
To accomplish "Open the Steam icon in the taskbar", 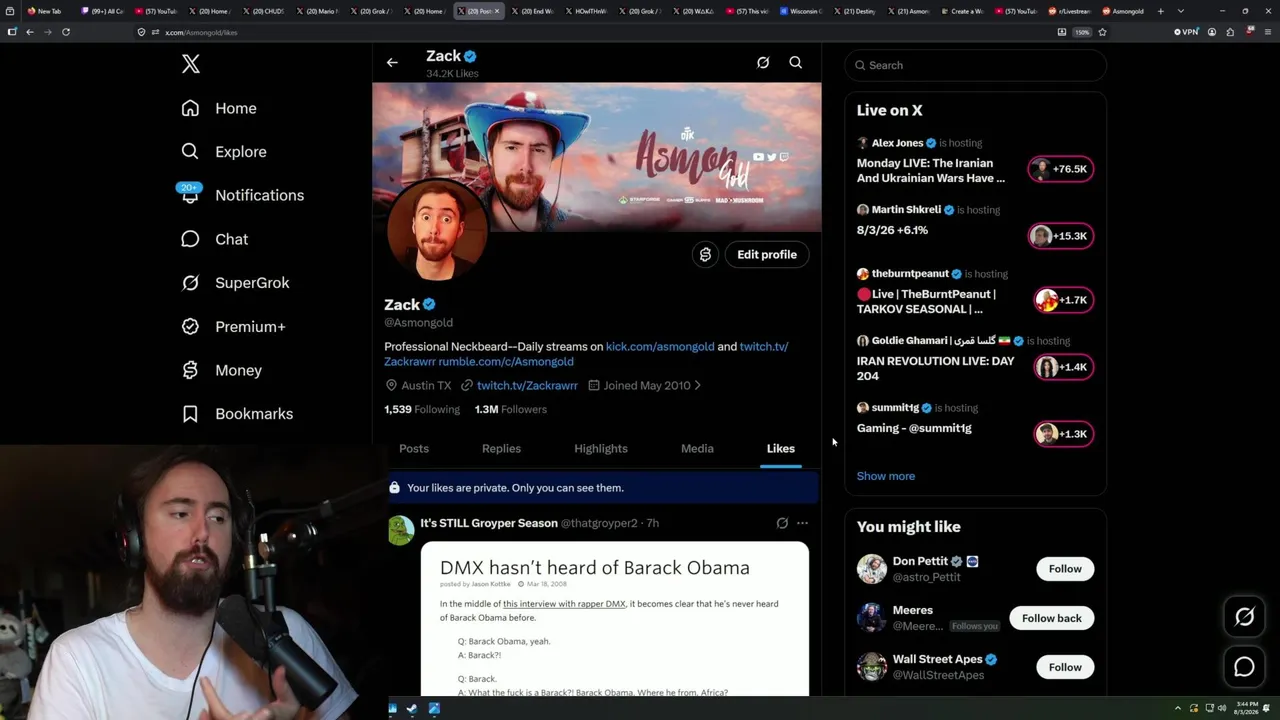I will [x=412, y=709].
